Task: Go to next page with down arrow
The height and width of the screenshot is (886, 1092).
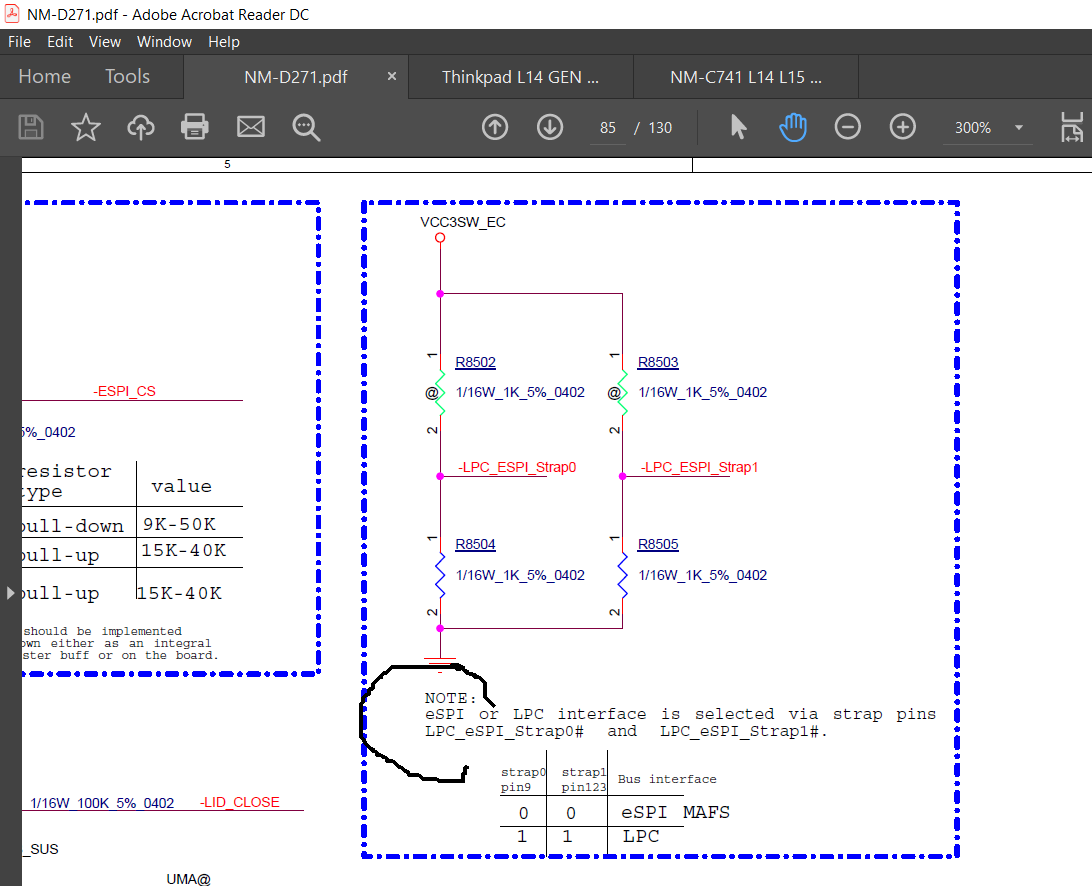Action: (x=550, y=127)
